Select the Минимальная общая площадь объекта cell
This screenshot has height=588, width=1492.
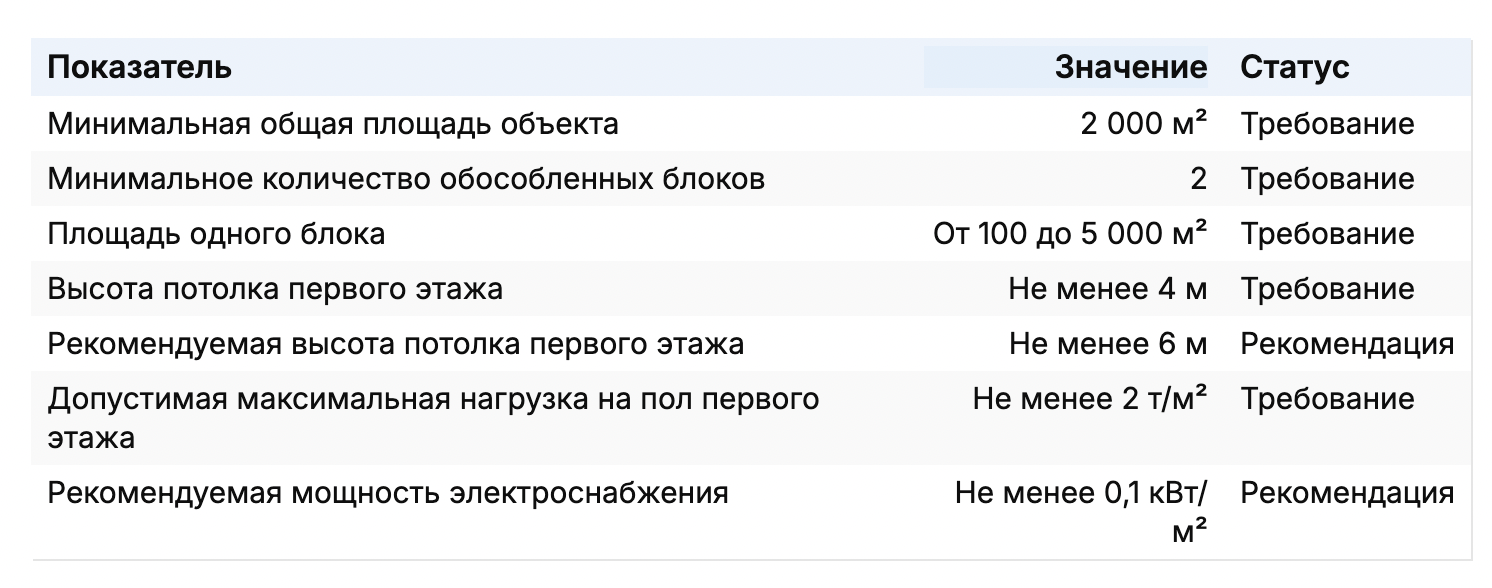[333, 124]
